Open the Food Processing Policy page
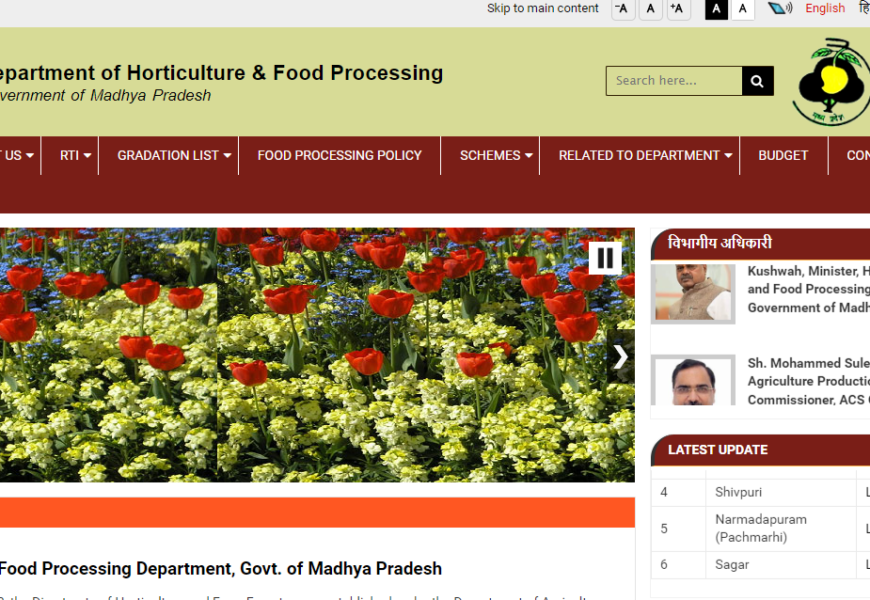Screen dimensions: 870x600 click(x=339, y=155)
